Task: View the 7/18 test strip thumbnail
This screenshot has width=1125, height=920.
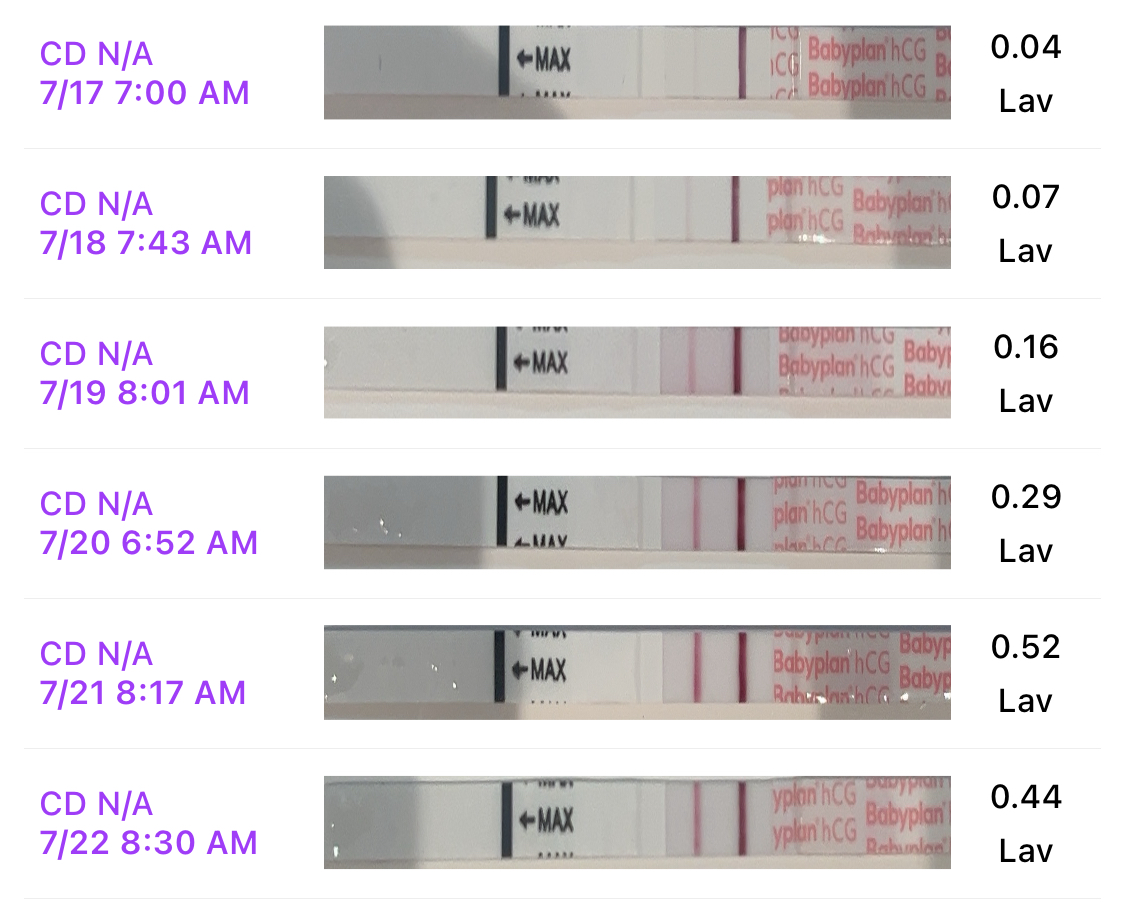Action: click(637, 223)
